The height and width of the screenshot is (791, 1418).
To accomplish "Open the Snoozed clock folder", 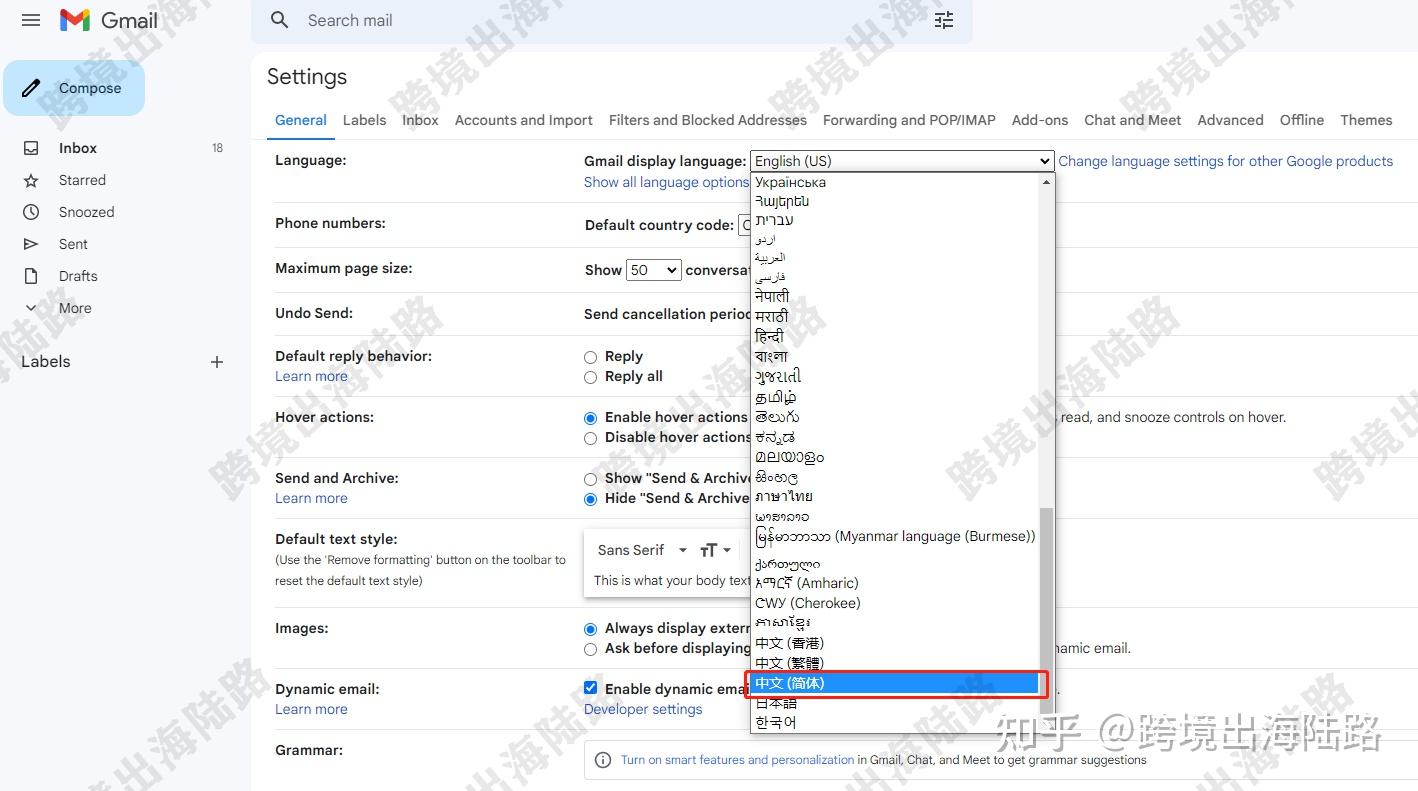I will tap(86, 212).
